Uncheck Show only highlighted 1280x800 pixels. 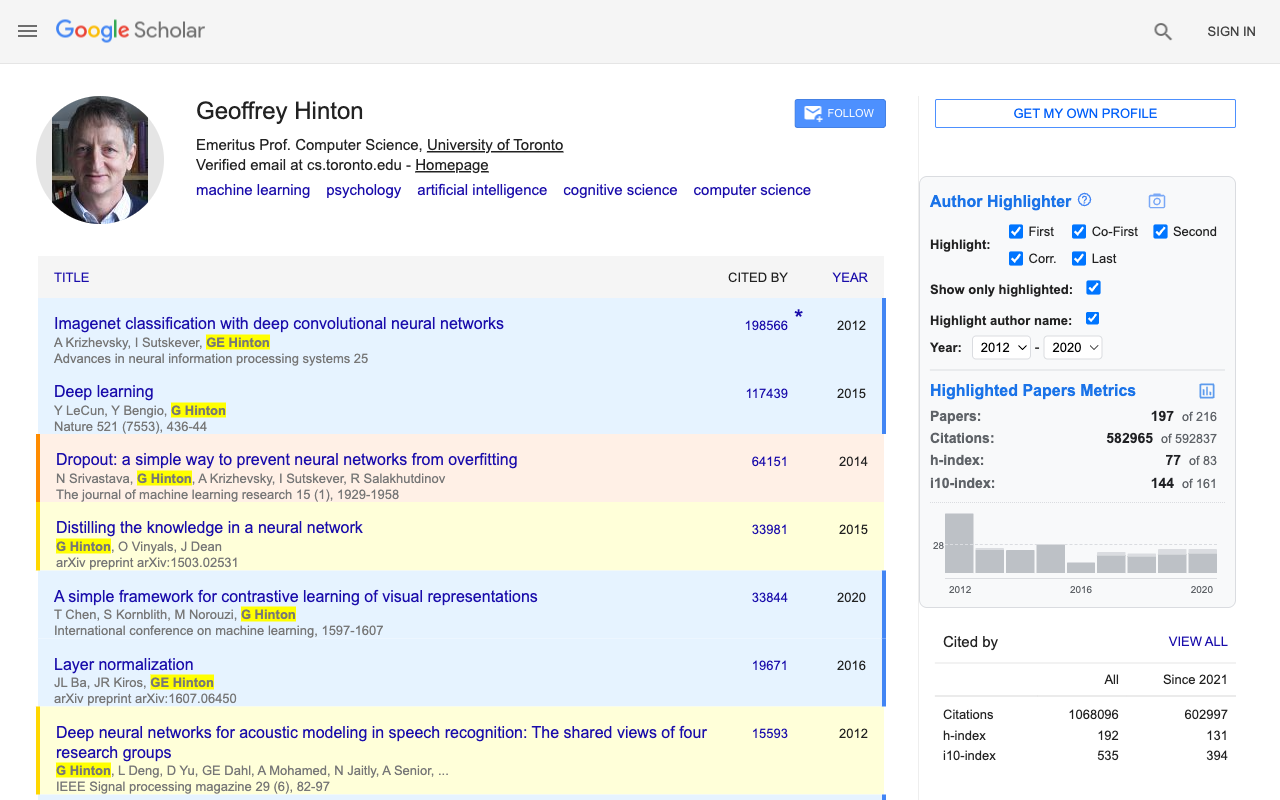point(1093,288)
